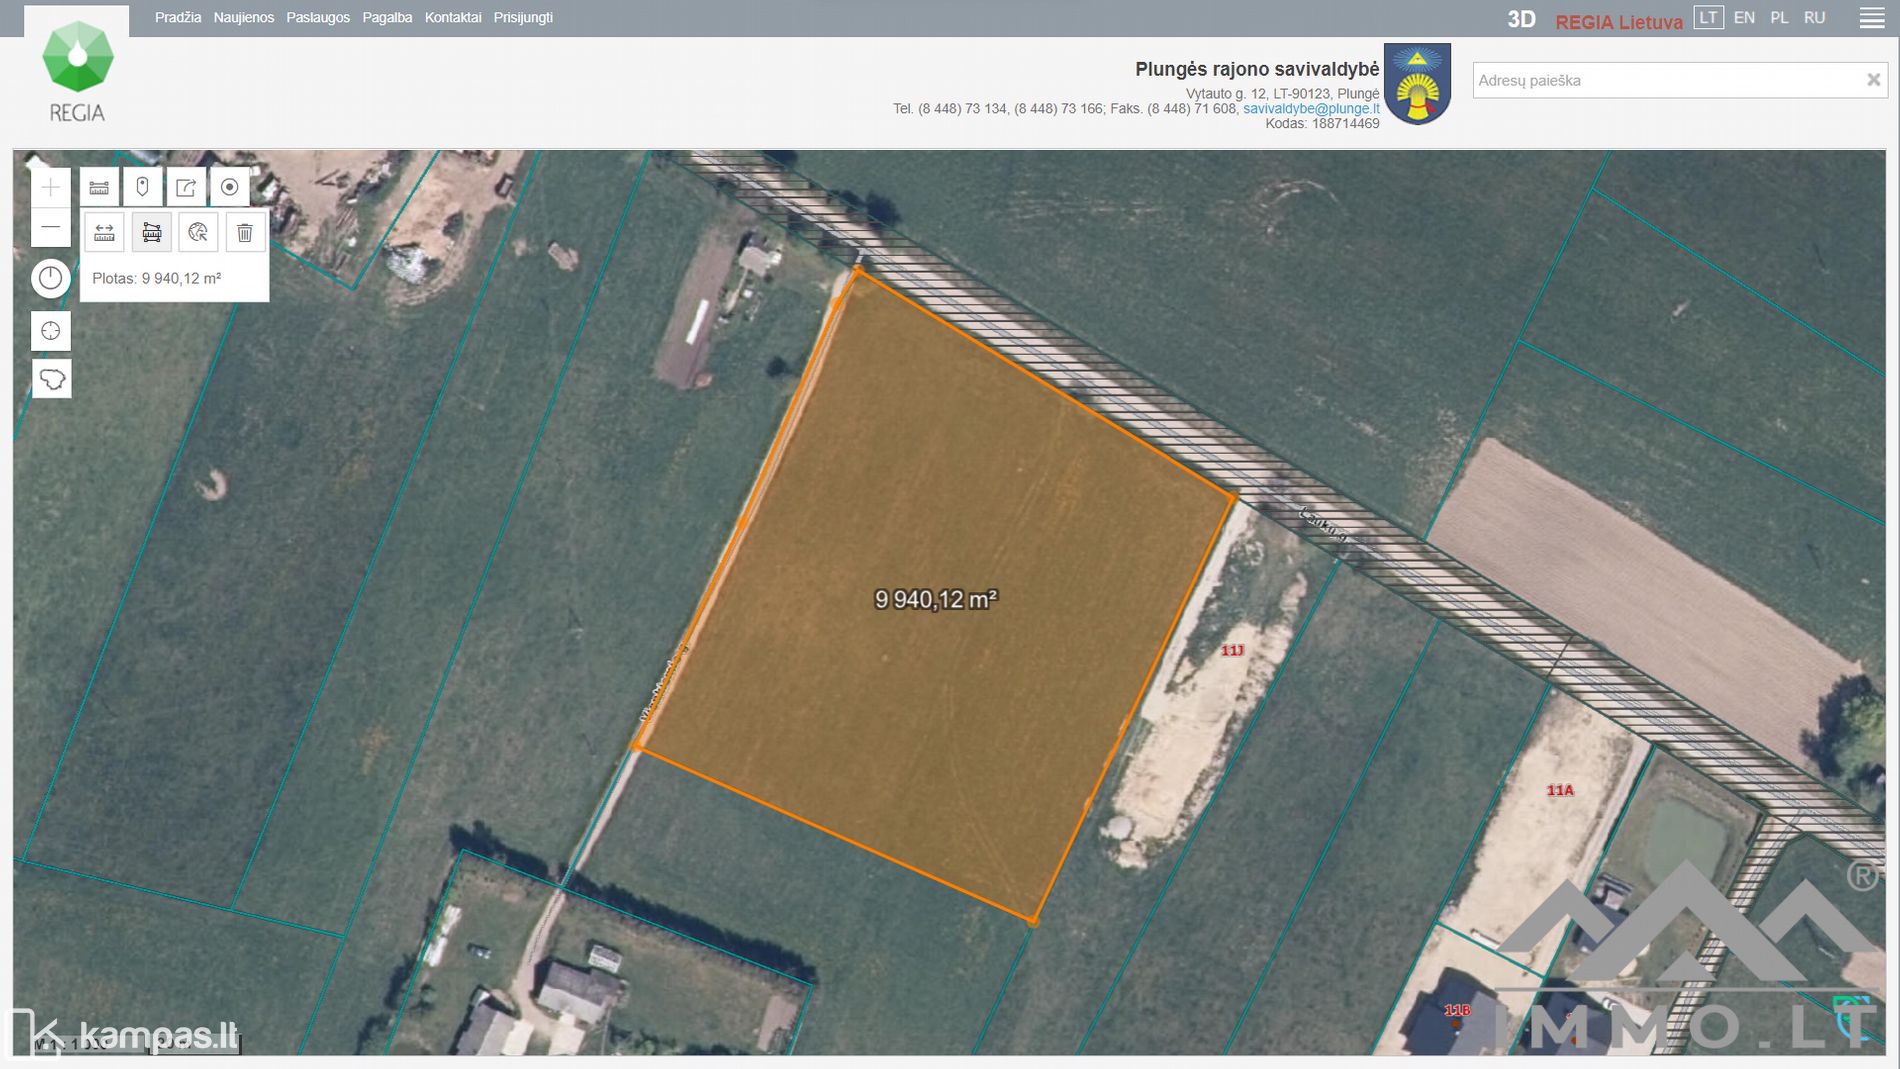Select the distance measurement tool
Image resolution: width=1900 pixels, height=1069 pixels.
pyautogui.click(x=104, y=233)
